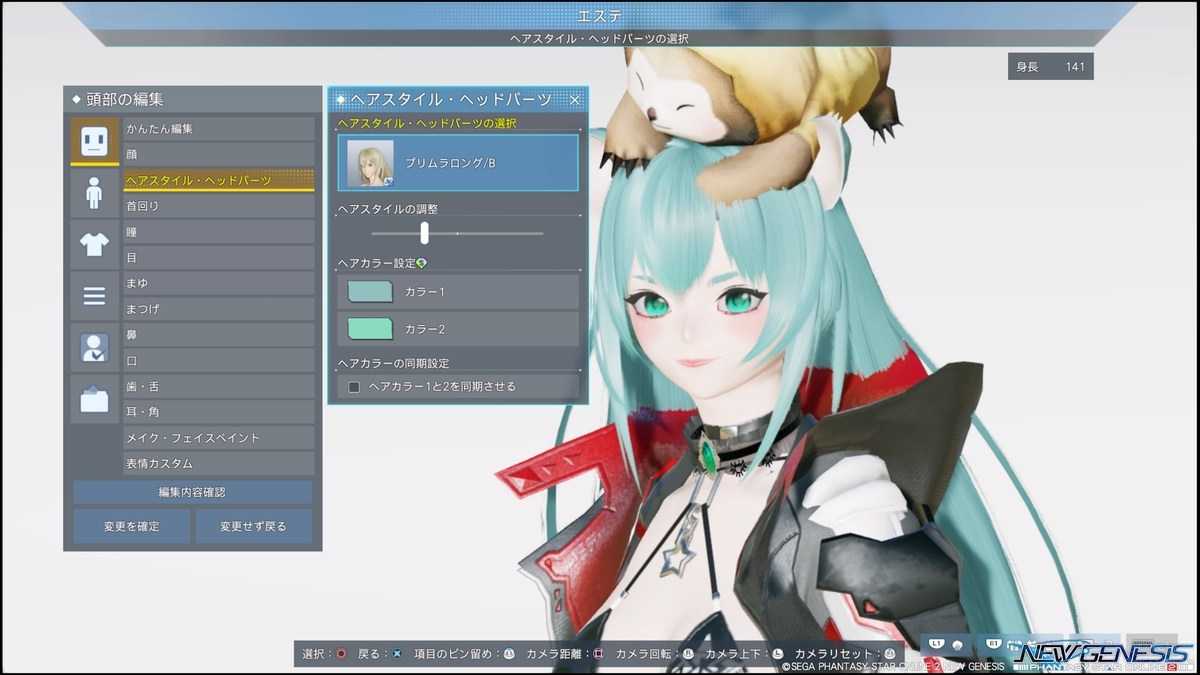This screenshot has height=675, width=1200.
Task: Open the 顔 menu item
Action: [x=219, y=155]
